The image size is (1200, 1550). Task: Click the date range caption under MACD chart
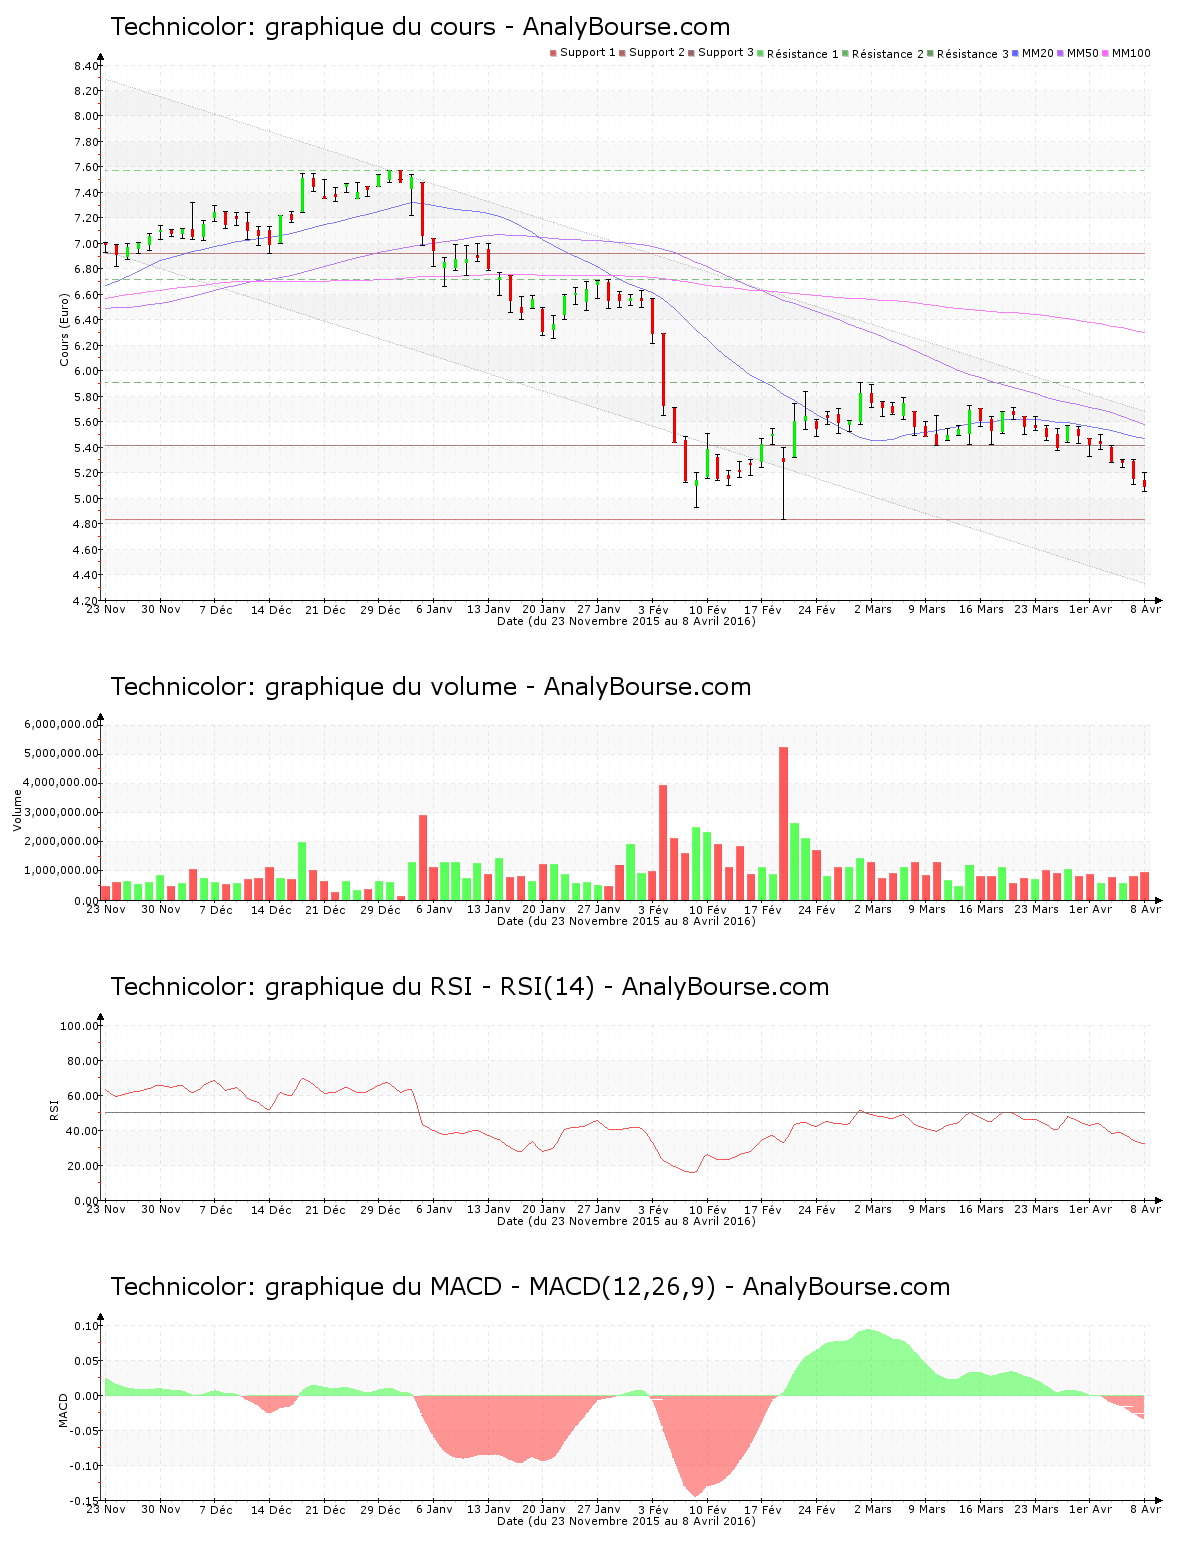tap(626, 1521)
